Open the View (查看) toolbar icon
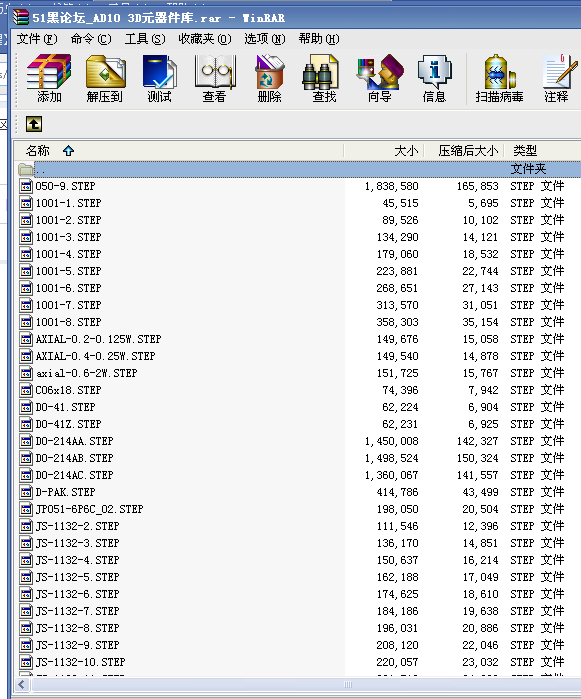581x699 pixels. pyautogui.click(x=214, y=78)
